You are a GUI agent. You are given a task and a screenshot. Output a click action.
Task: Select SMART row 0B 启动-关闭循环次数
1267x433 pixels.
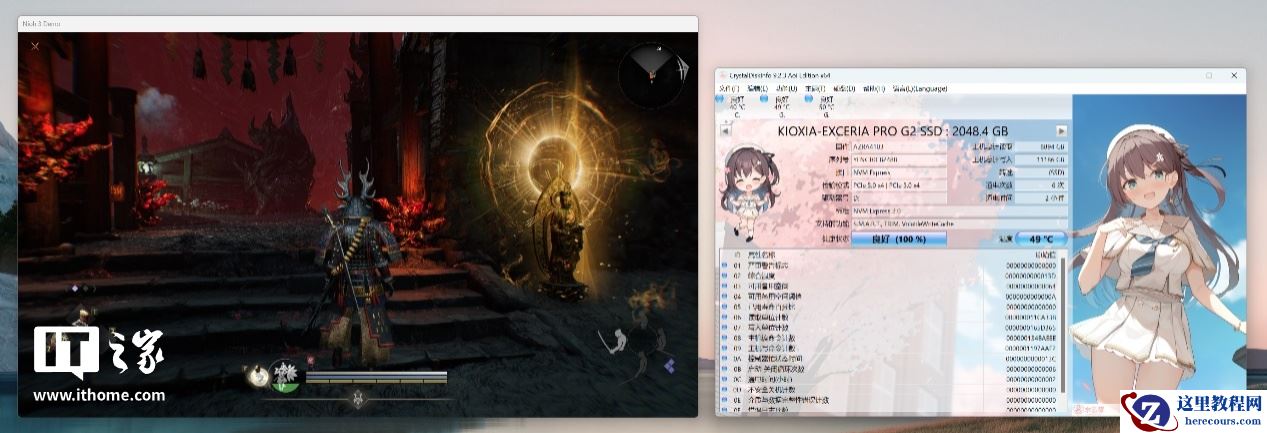tap(888, 369)
